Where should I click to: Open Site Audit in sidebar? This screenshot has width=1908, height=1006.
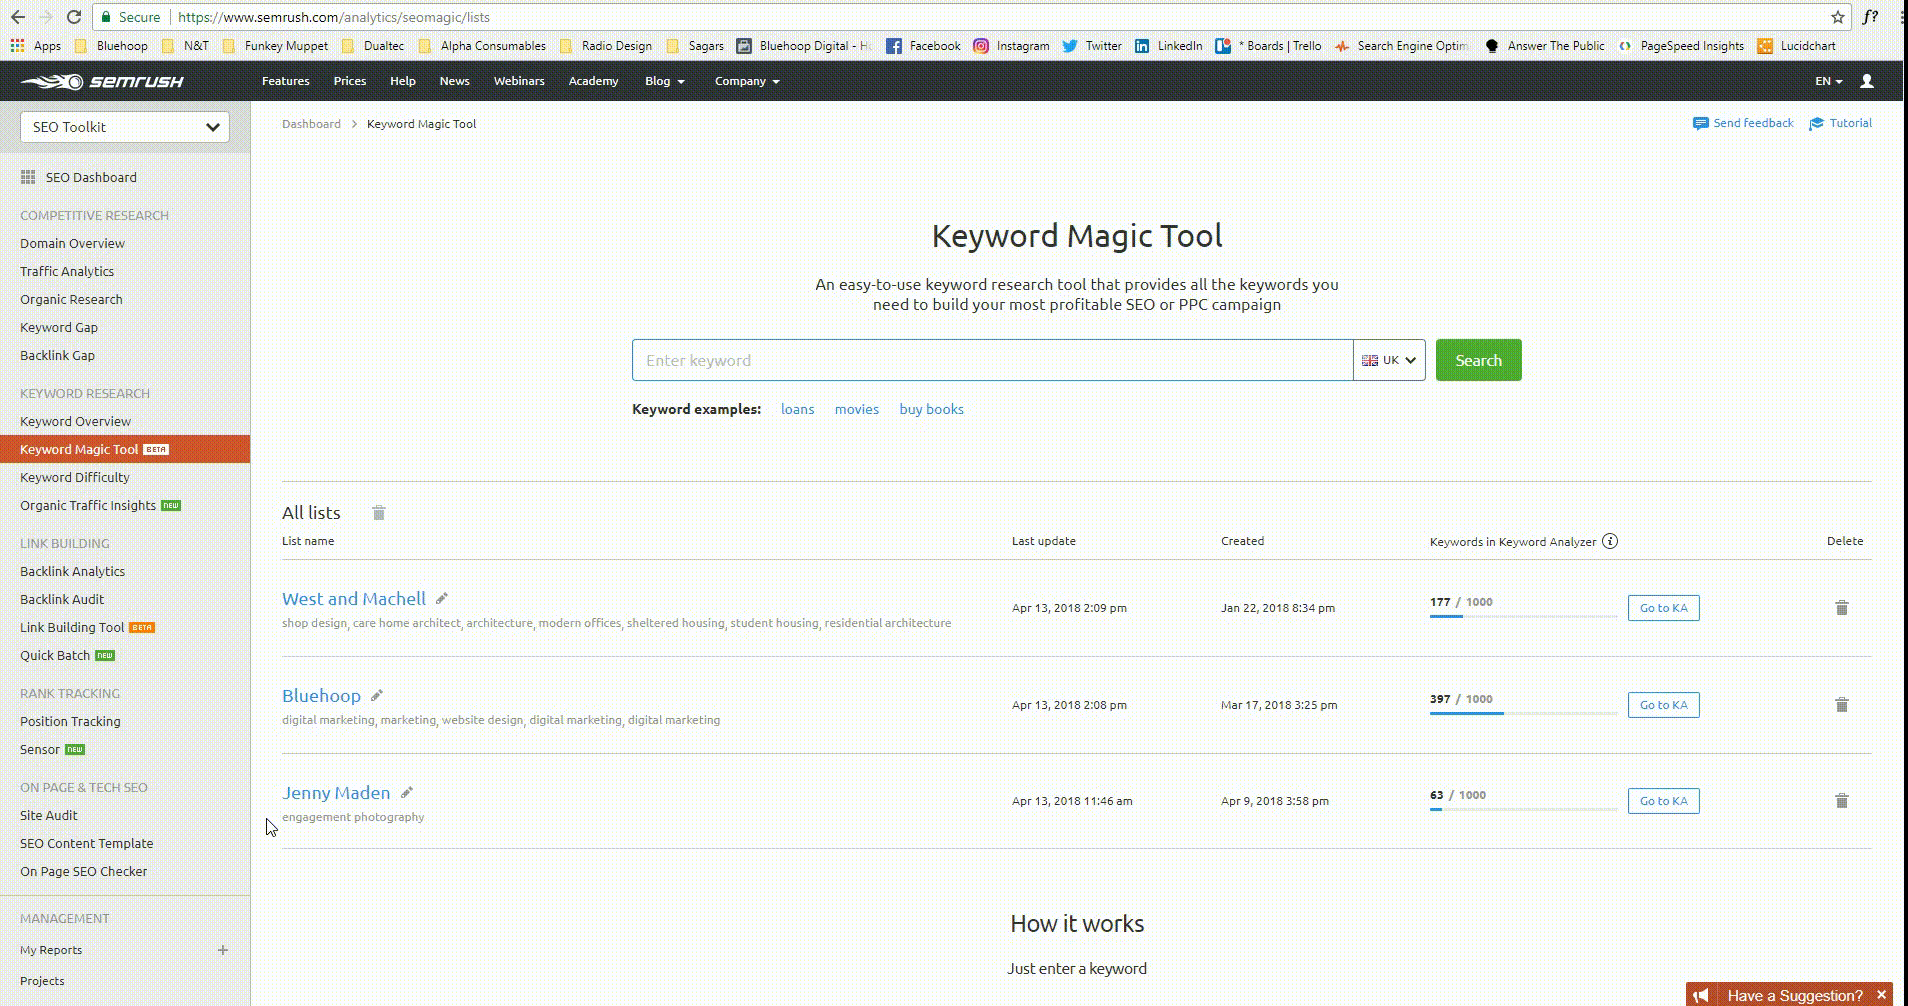pyautogui.click(x=48, y=815)
